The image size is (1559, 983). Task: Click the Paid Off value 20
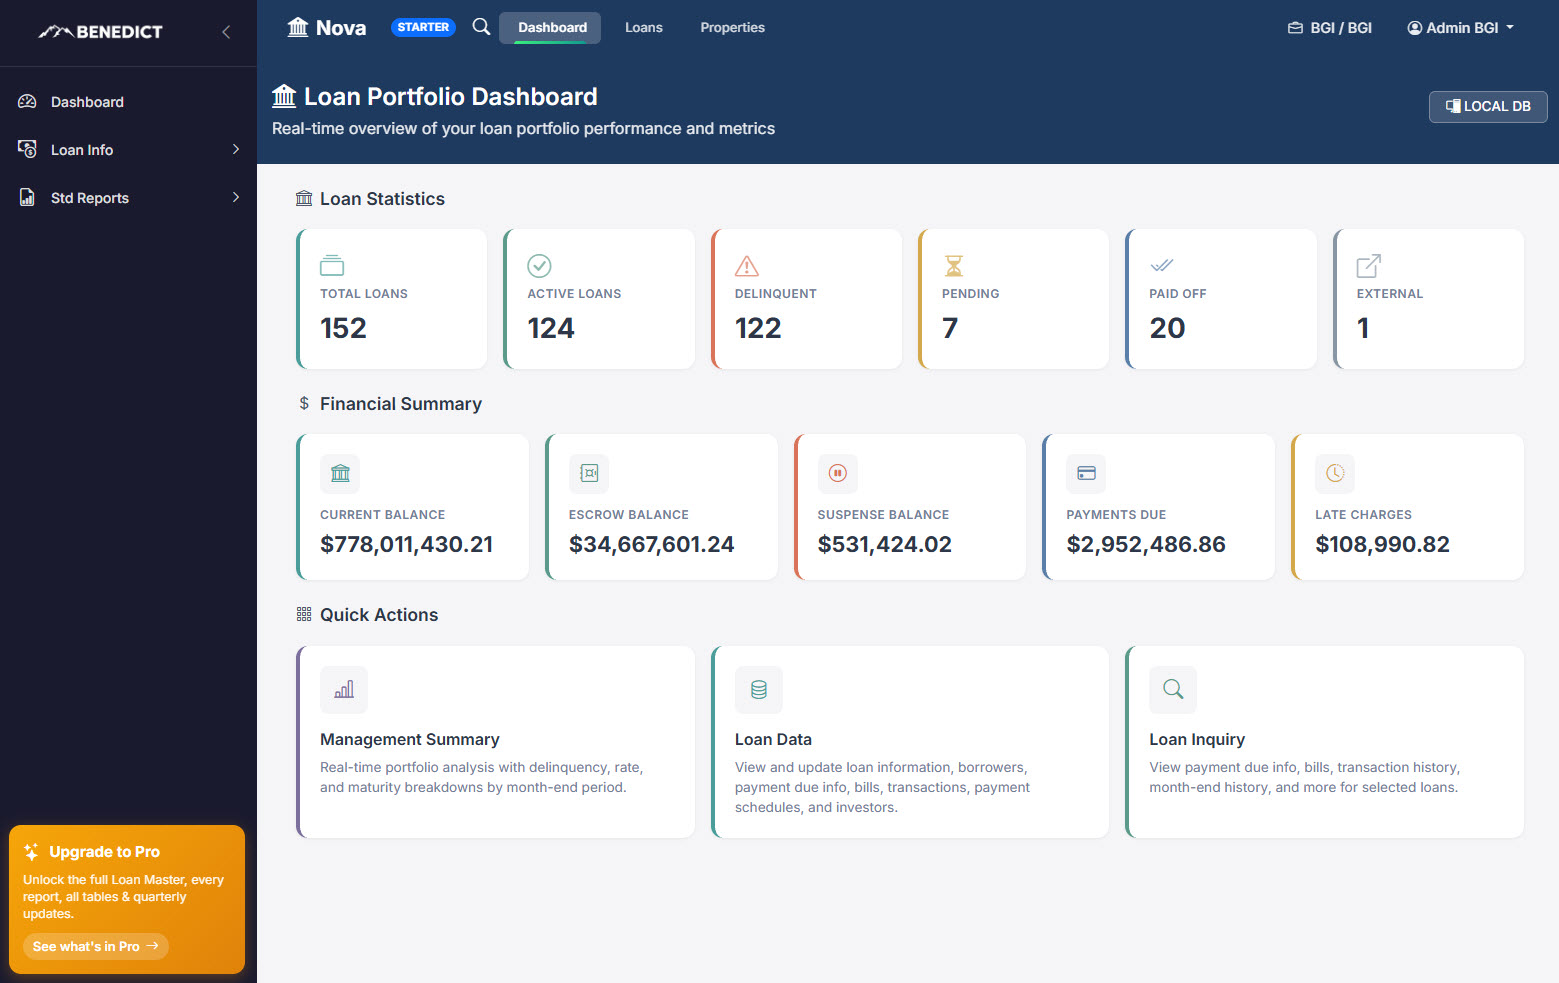tap(1167, 328)
